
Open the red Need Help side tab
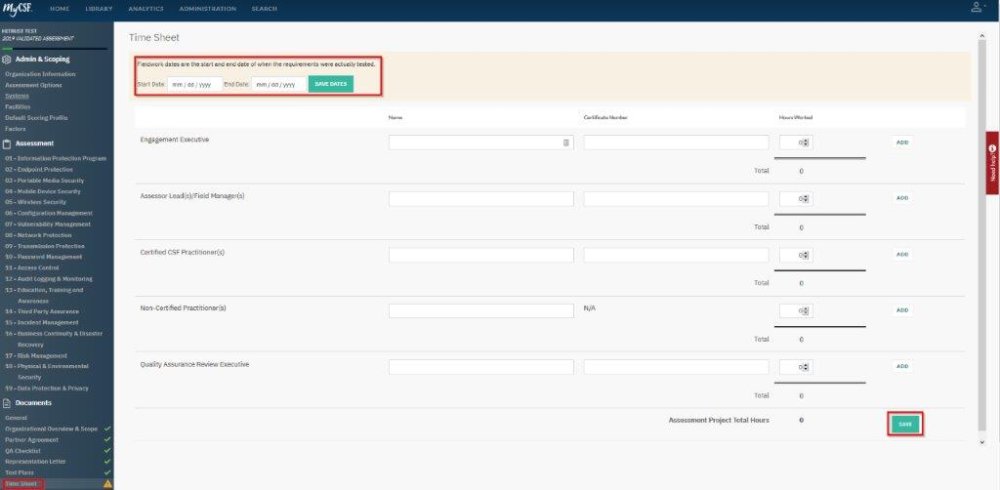coord(992,163)
